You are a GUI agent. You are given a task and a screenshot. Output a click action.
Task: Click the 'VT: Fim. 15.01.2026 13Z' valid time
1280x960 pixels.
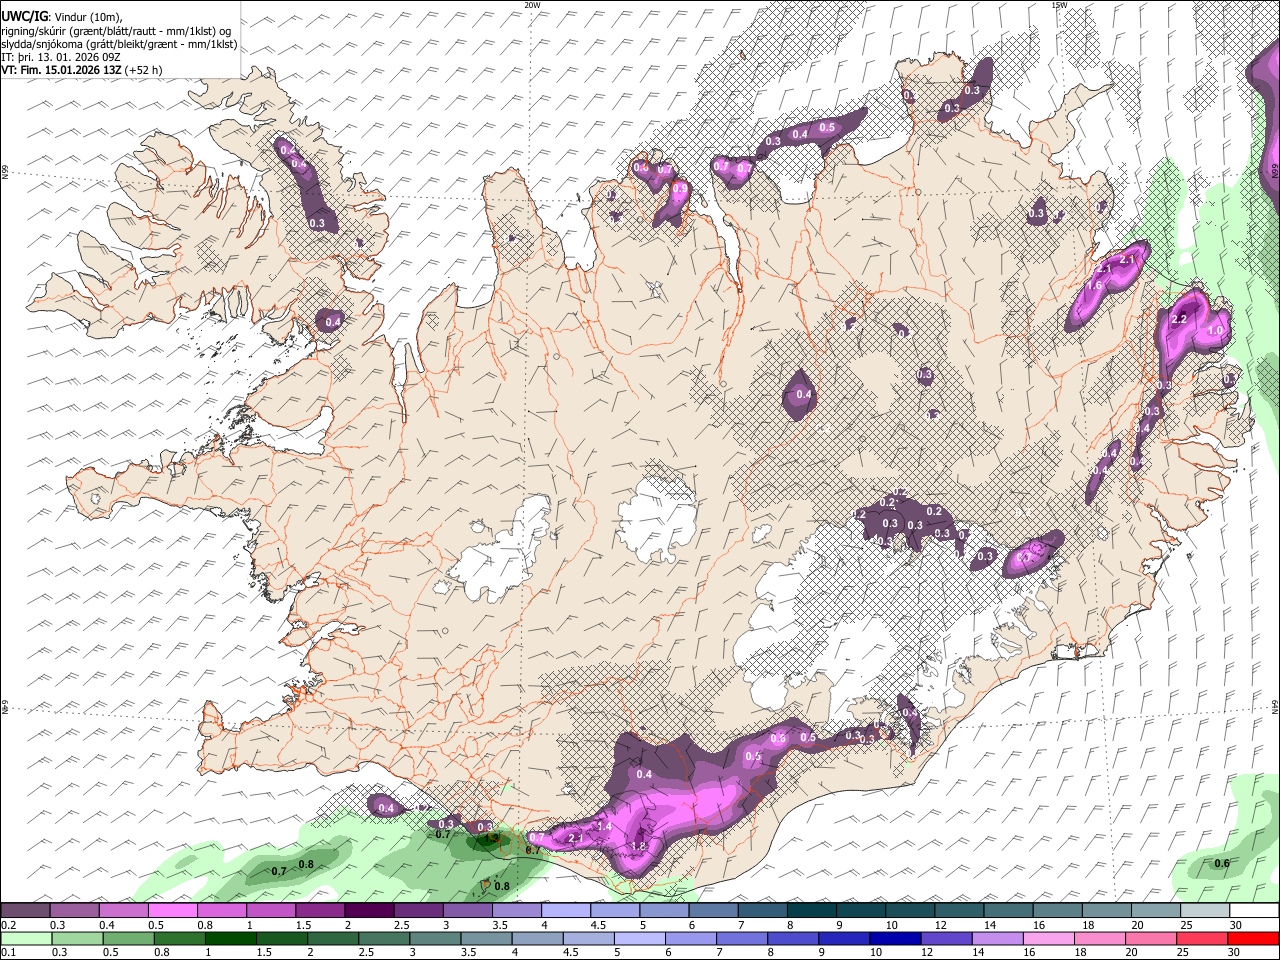pos(61,70)
